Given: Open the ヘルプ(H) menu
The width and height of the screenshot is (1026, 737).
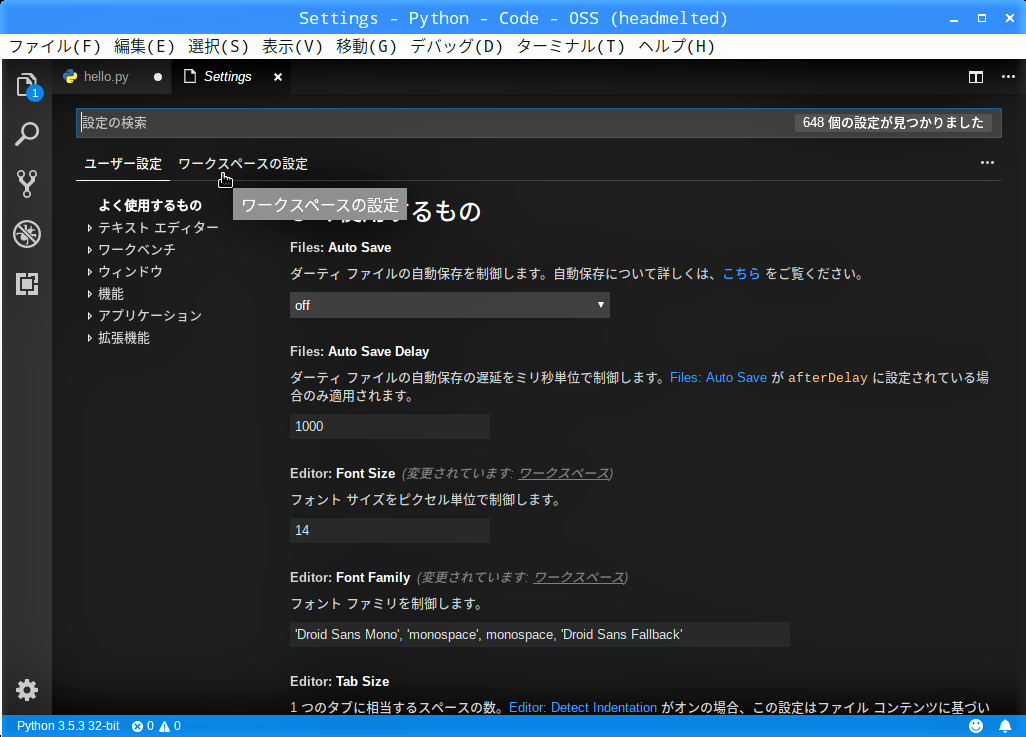Looking at the screenshot, I should (x=677, y=46).
